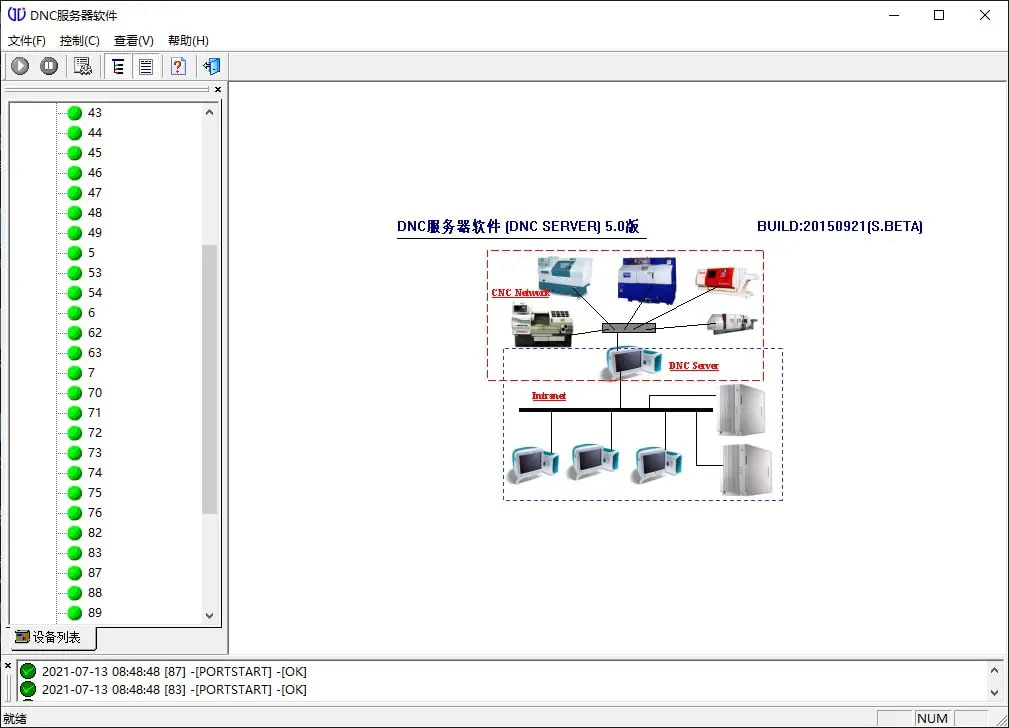Click the log panel scroll down arrow
Viewport: 1009px width, 728px height.
(994, 693)
